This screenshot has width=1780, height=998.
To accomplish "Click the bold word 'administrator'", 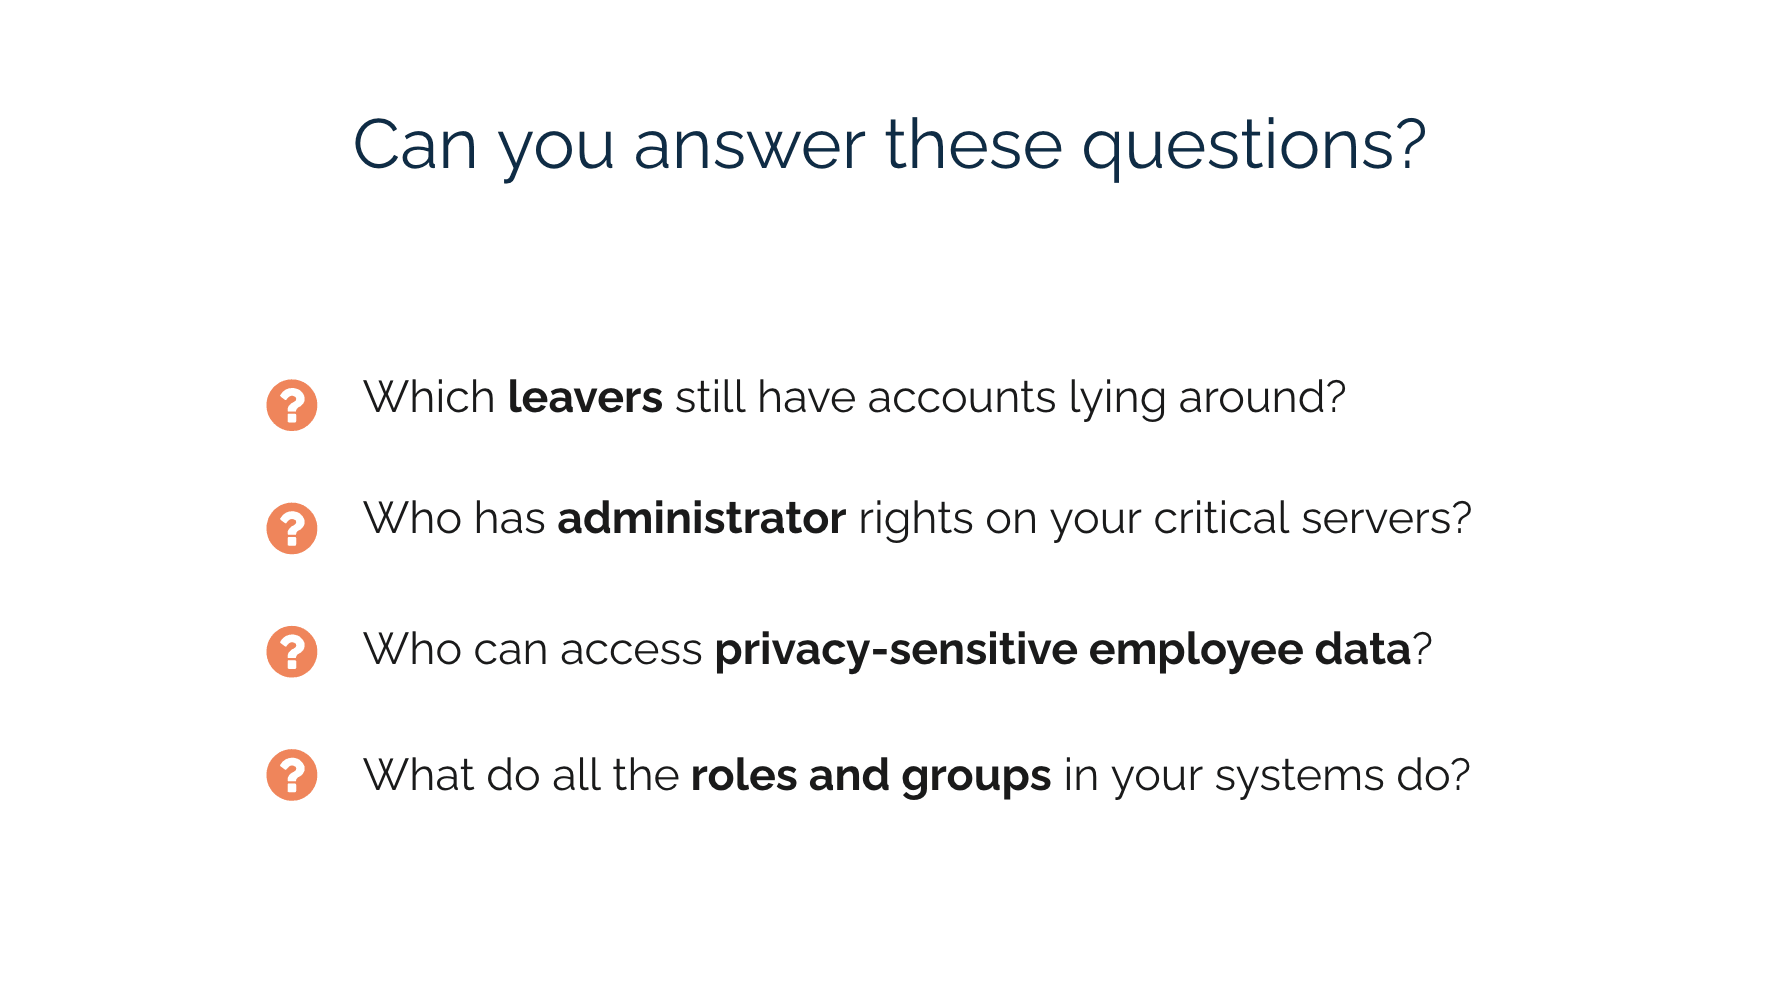I will click(702, 518).
